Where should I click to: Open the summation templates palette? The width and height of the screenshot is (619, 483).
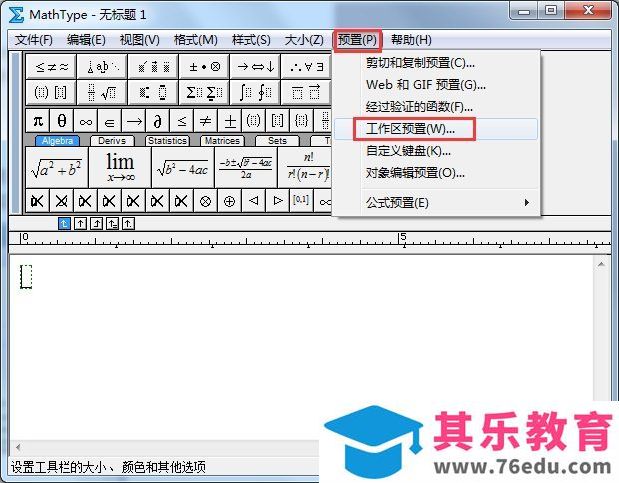click(x=204, y=93)
